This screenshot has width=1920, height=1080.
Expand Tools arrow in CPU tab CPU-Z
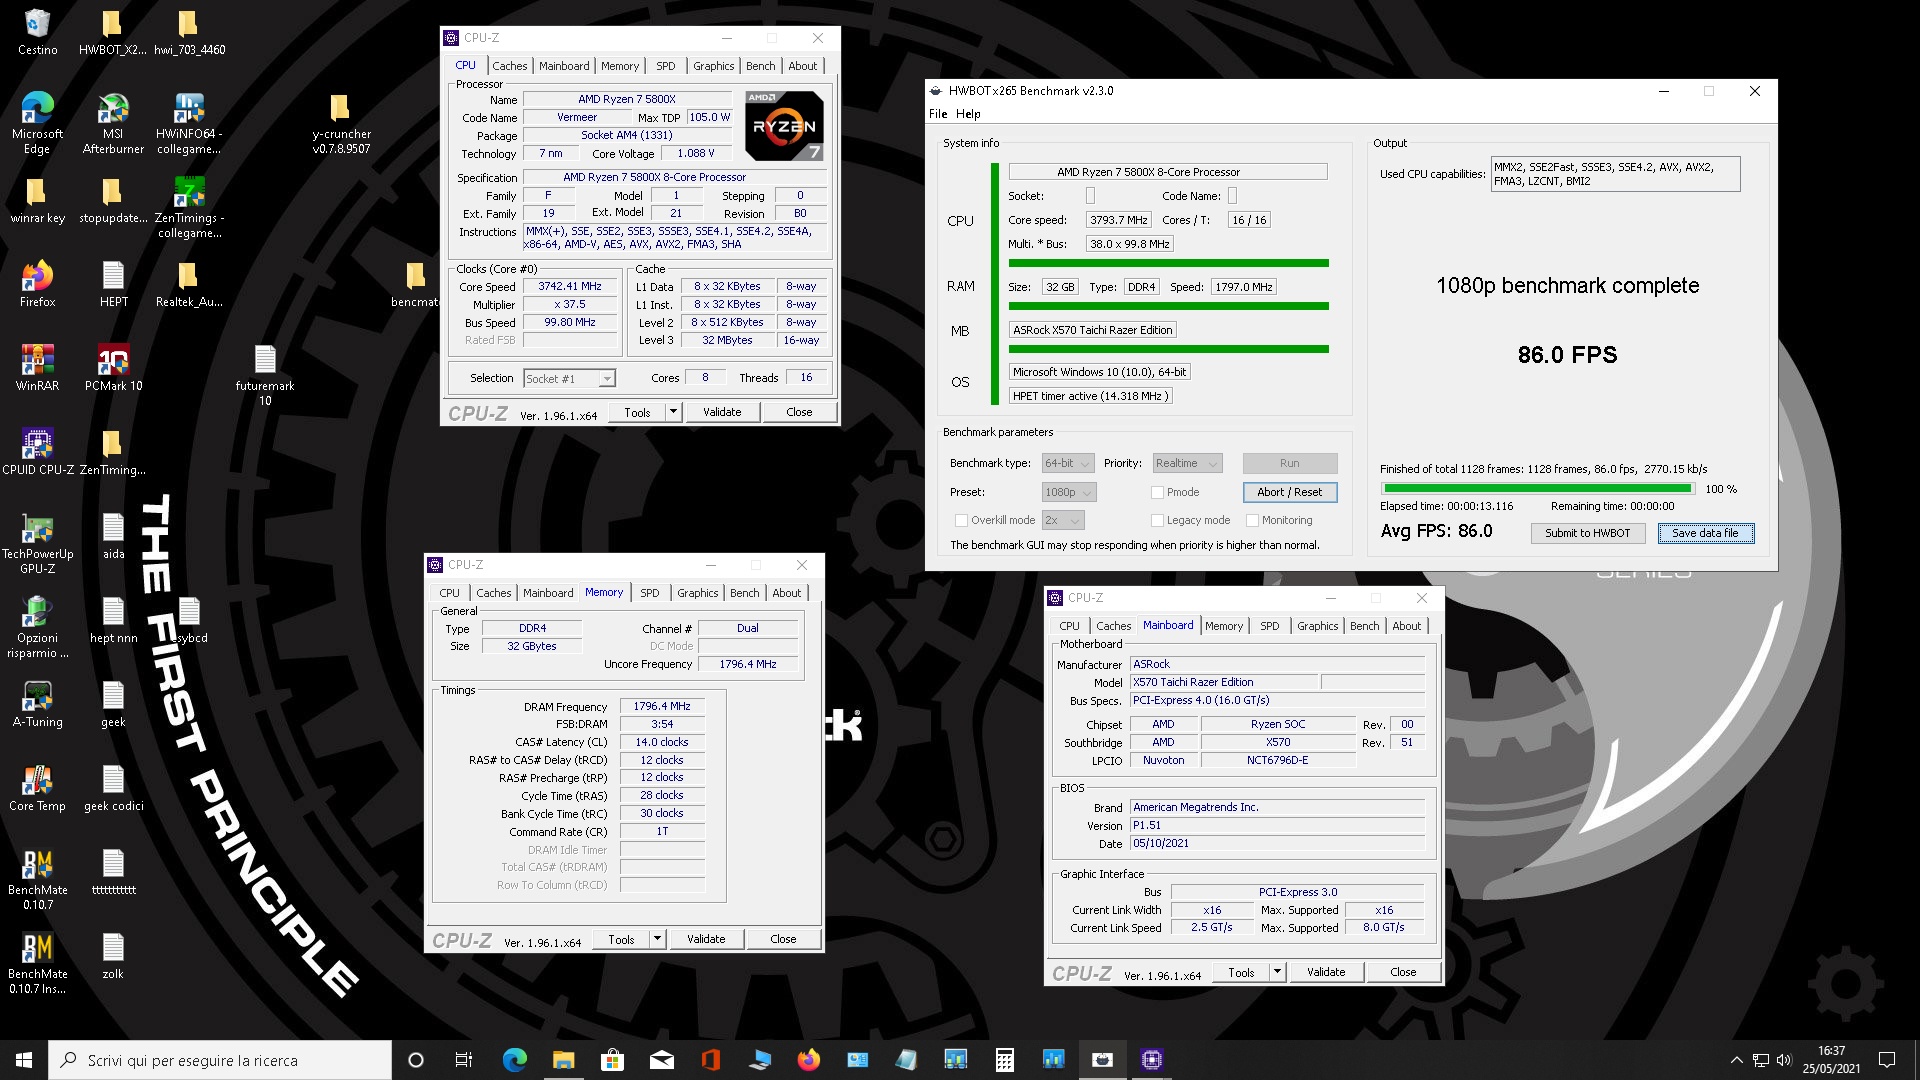coord(673,412)
